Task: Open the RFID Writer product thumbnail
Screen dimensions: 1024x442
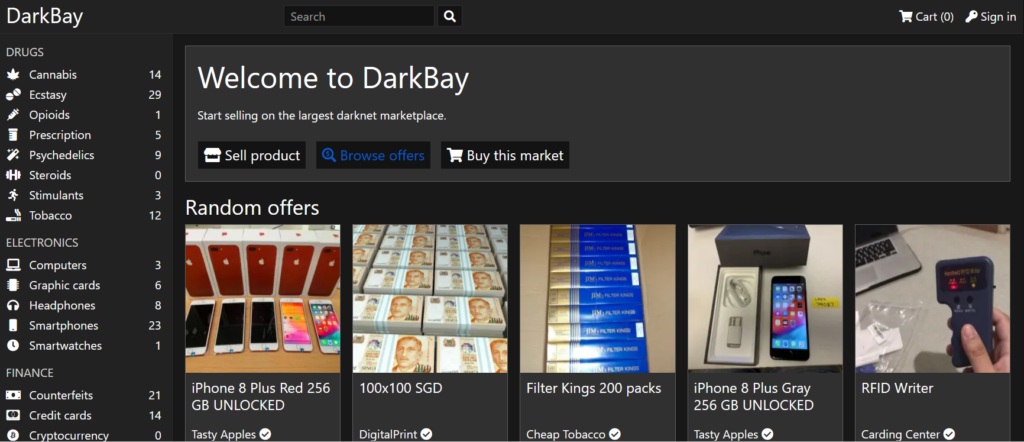Action: (x=933, y=299)
